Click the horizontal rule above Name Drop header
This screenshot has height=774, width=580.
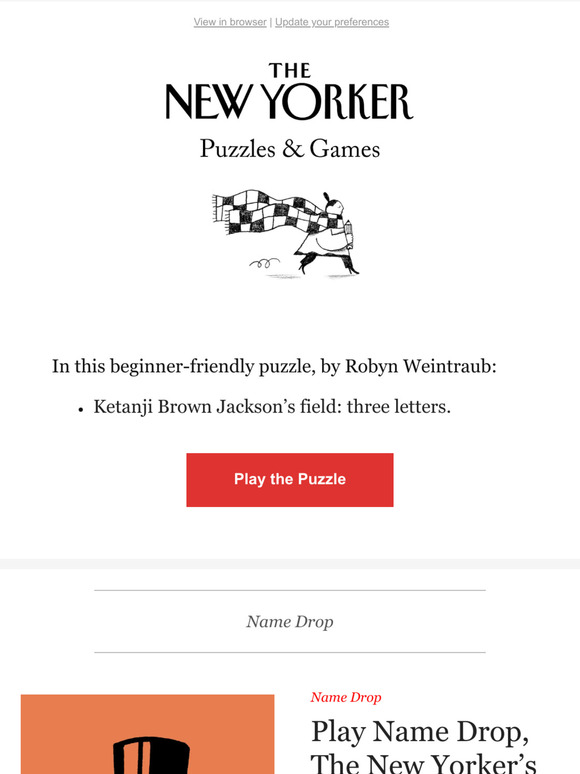[x=290, y=590]
